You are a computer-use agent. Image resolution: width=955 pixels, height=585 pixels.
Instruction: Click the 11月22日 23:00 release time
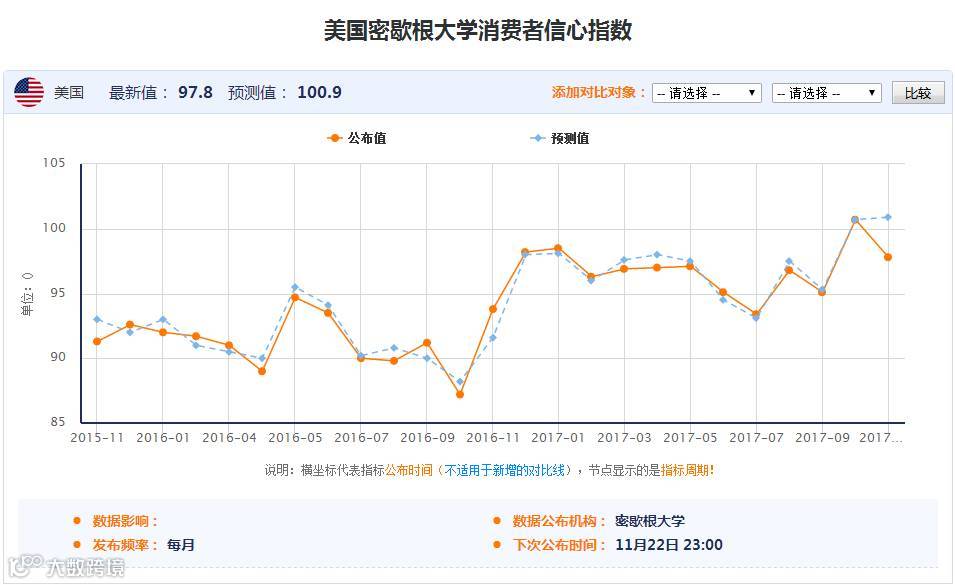click(669, 545)
